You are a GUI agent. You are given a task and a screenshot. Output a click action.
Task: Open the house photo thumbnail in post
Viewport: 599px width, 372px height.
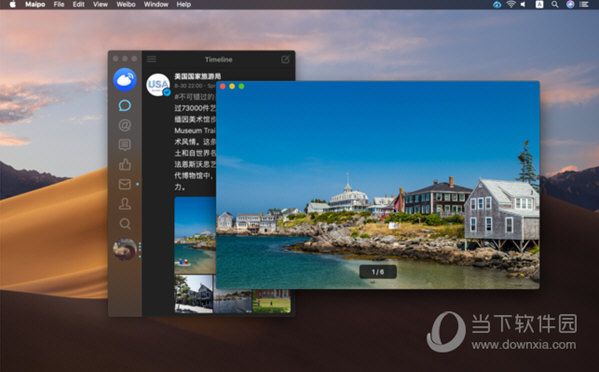click(194, 294)
